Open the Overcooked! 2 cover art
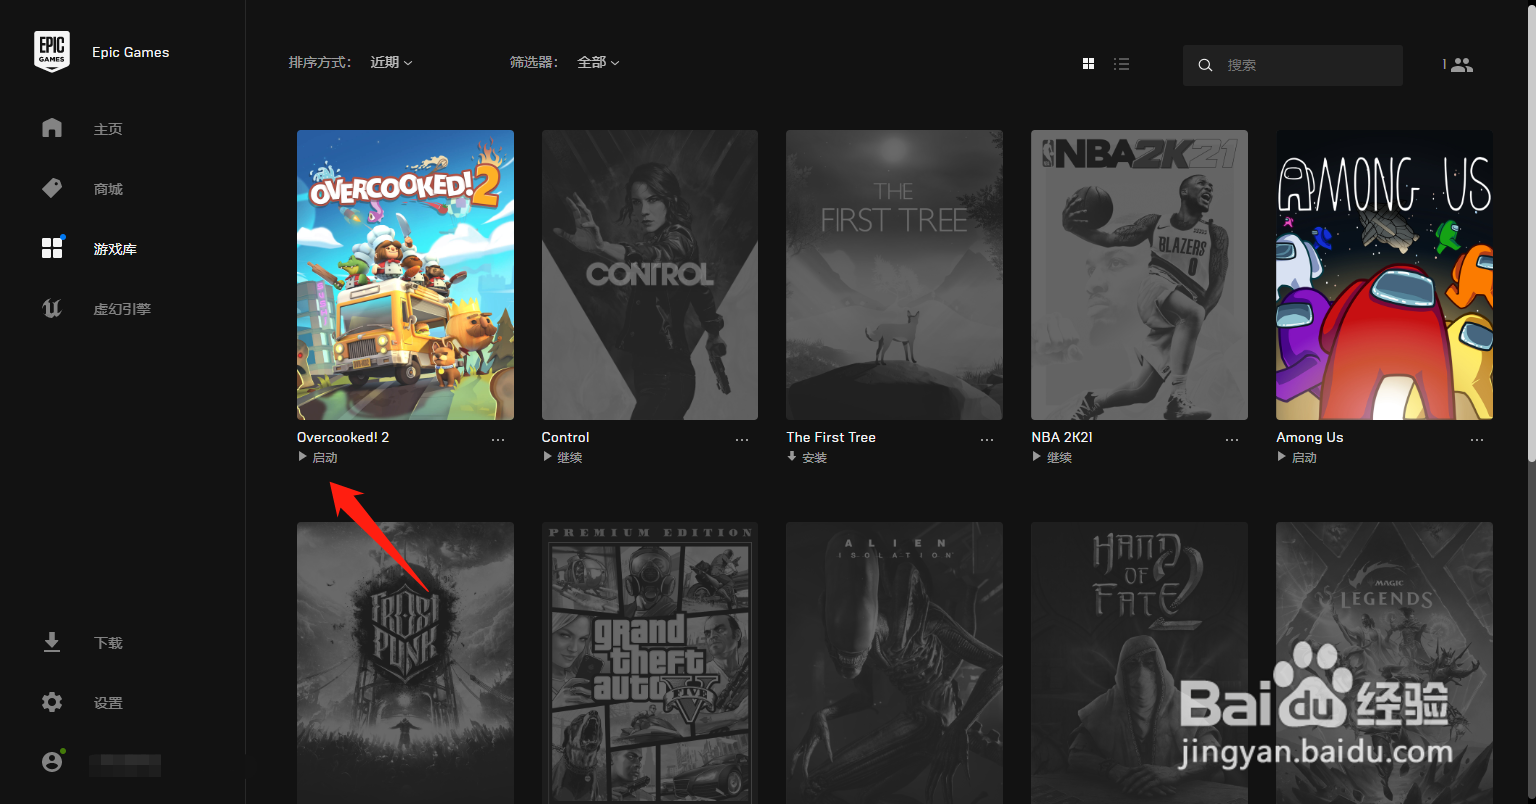Screen dimensions: 1536x804 tap(405, 275)
